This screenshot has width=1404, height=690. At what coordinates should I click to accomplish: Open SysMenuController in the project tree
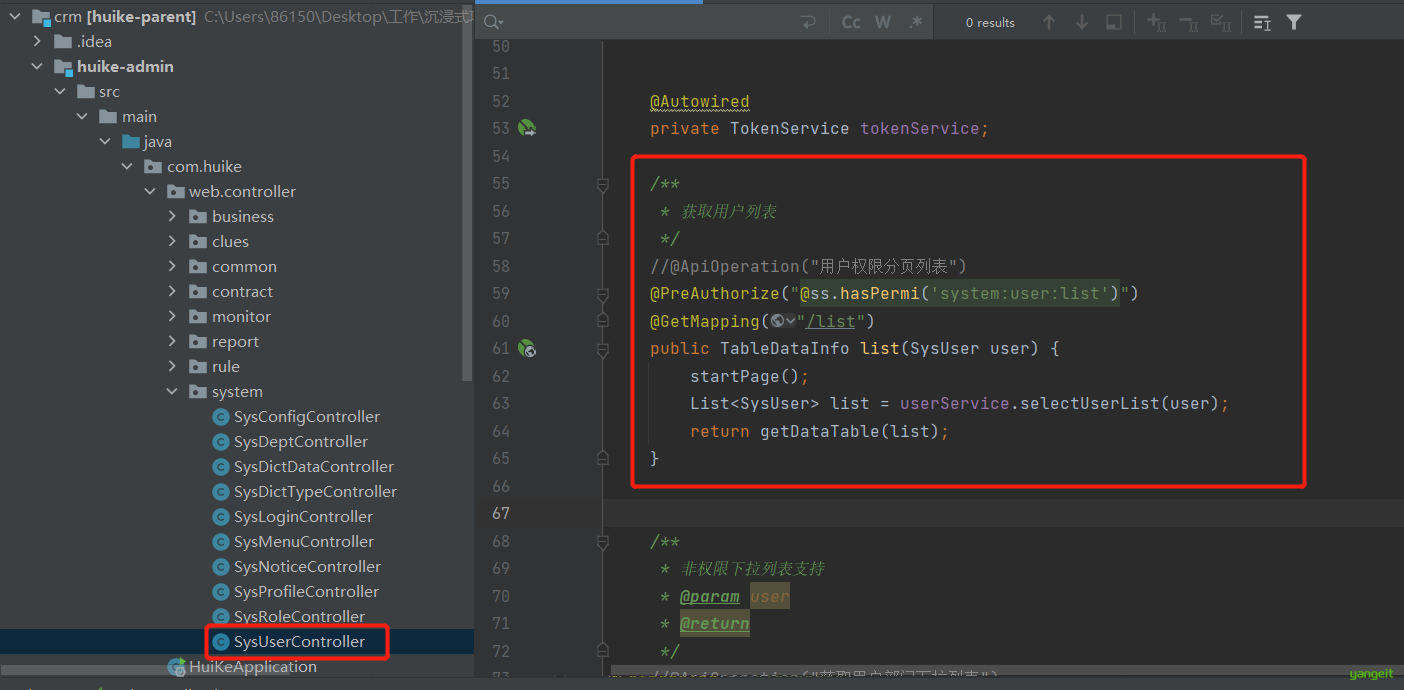[x=304, y=542]
